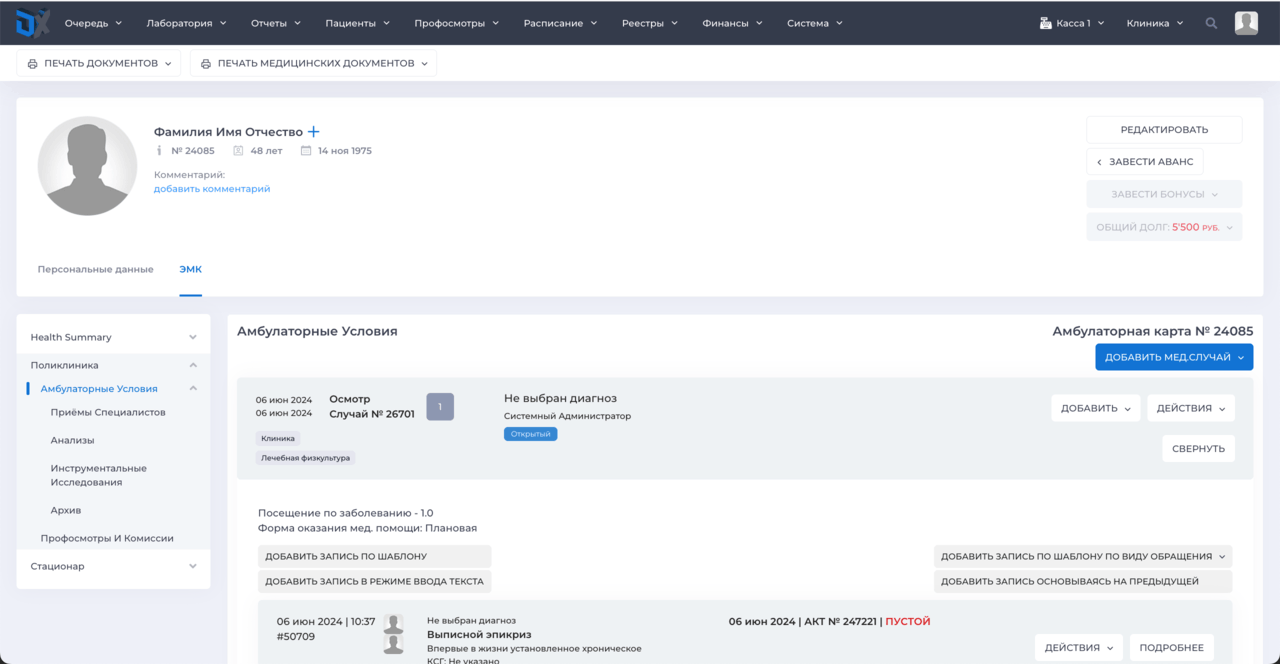Collapse Амбулаторные Условия tree node
The width and height of the screenshot is (1280, 664).
point(193,389)
